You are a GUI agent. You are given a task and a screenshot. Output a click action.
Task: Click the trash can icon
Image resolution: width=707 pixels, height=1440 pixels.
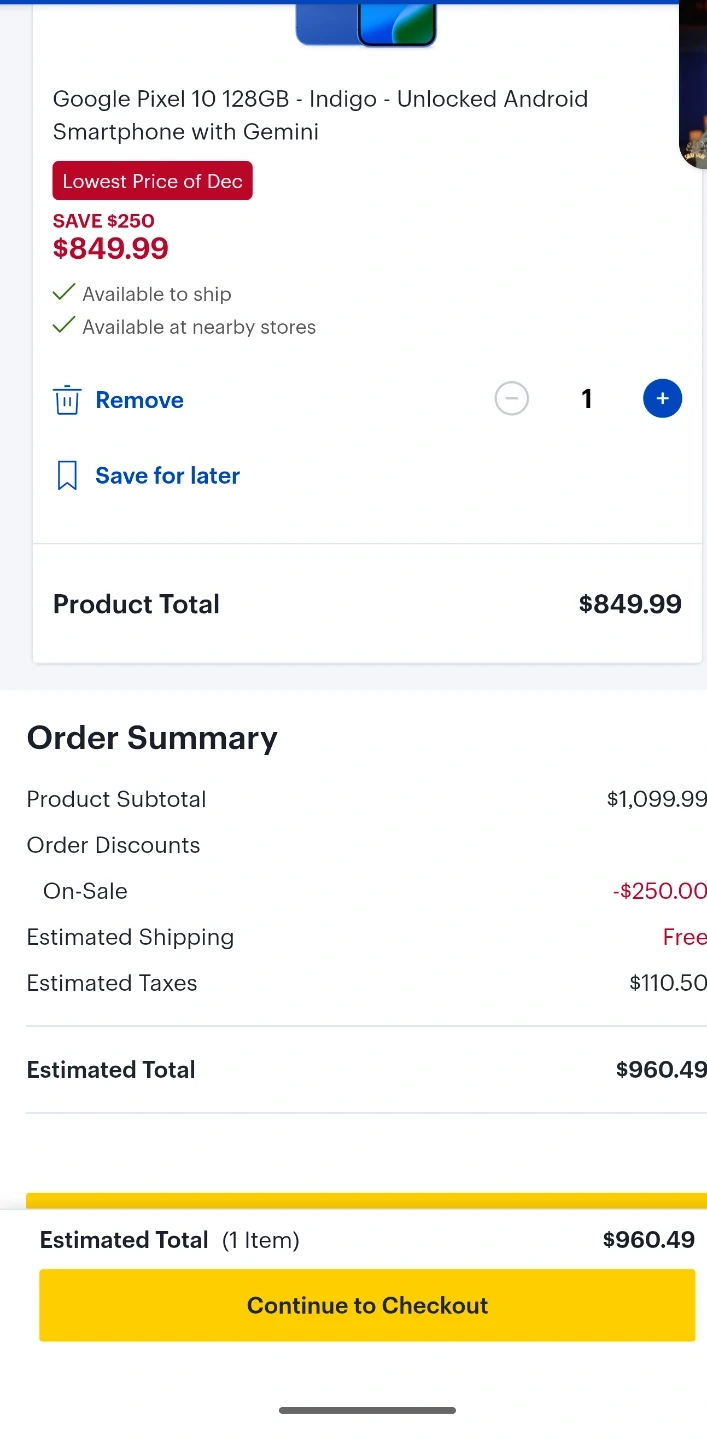pos(67,400)
